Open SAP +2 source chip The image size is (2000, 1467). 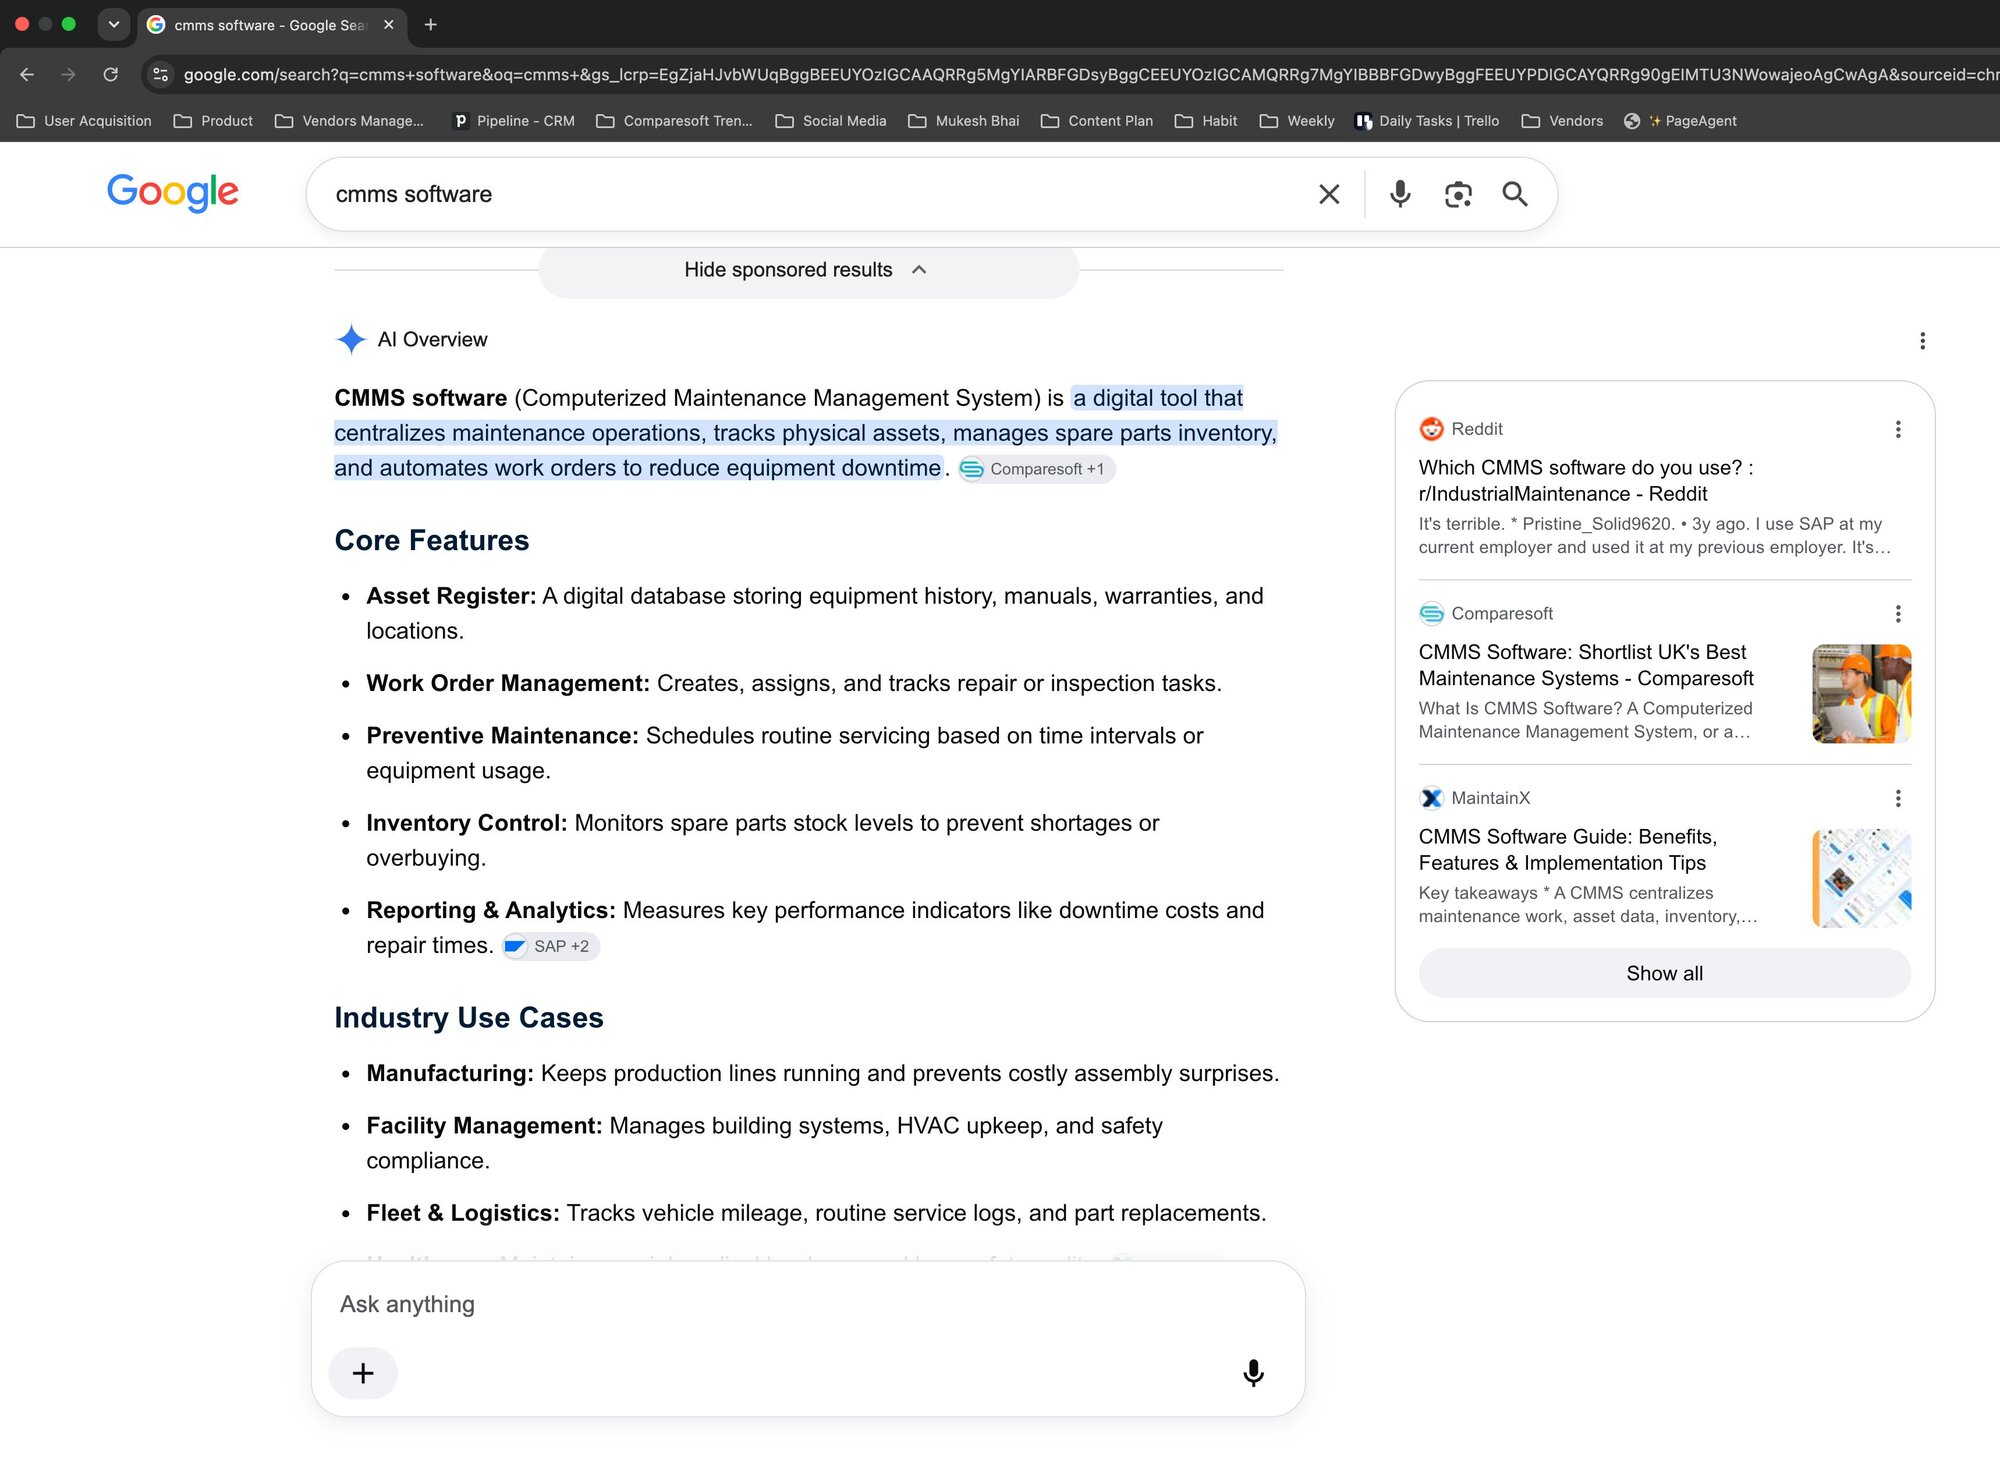coord(551,946)
